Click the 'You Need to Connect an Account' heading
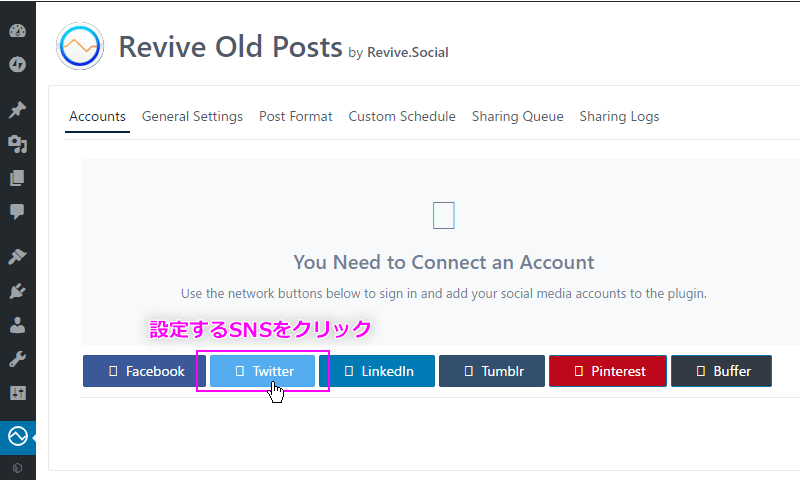 (443, 262)
